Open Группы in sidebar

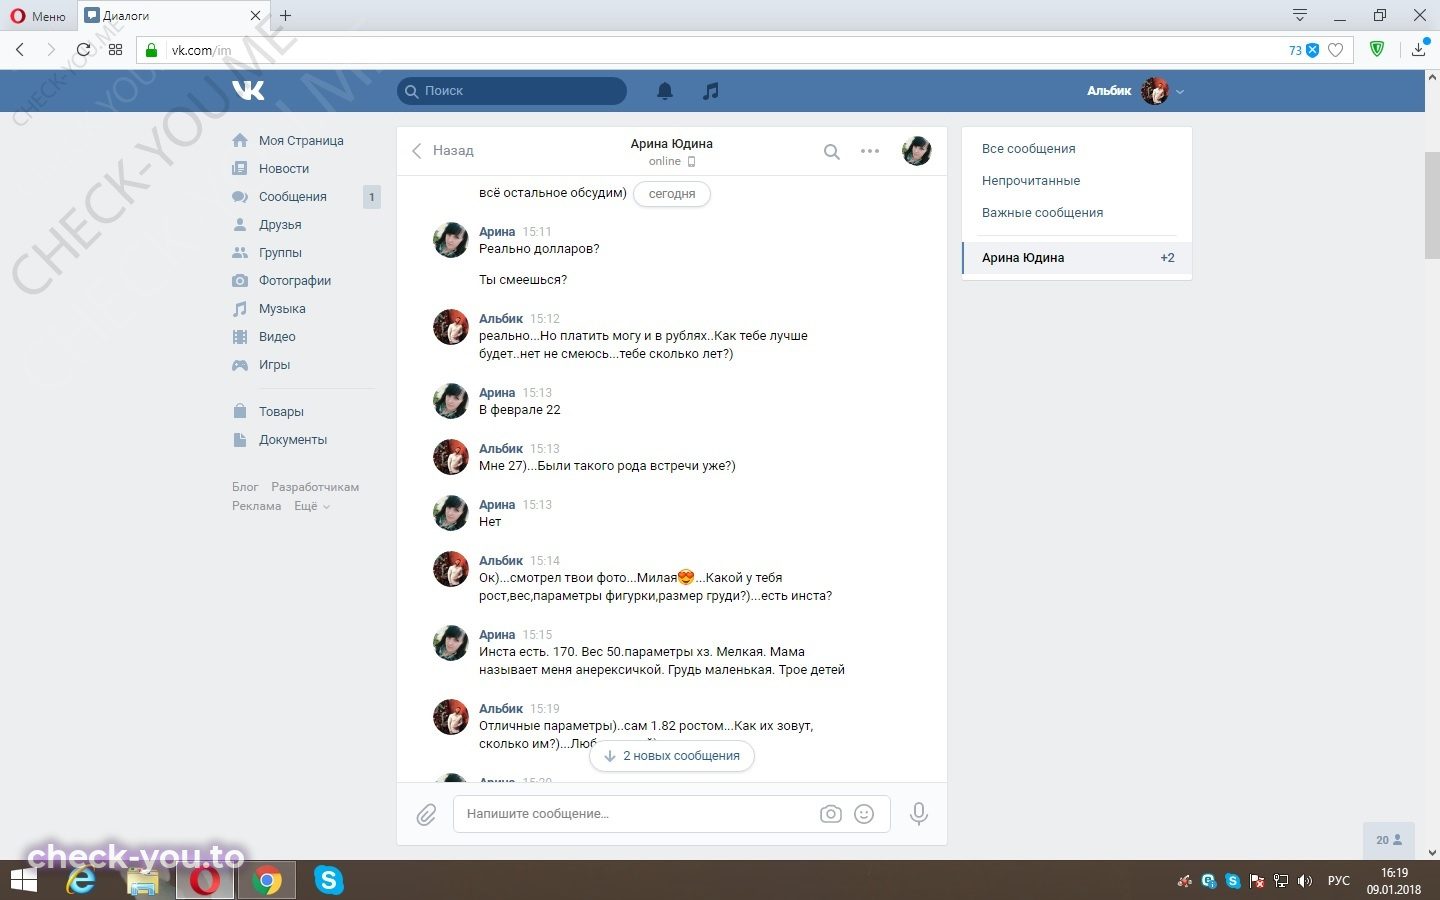point(280,253)
